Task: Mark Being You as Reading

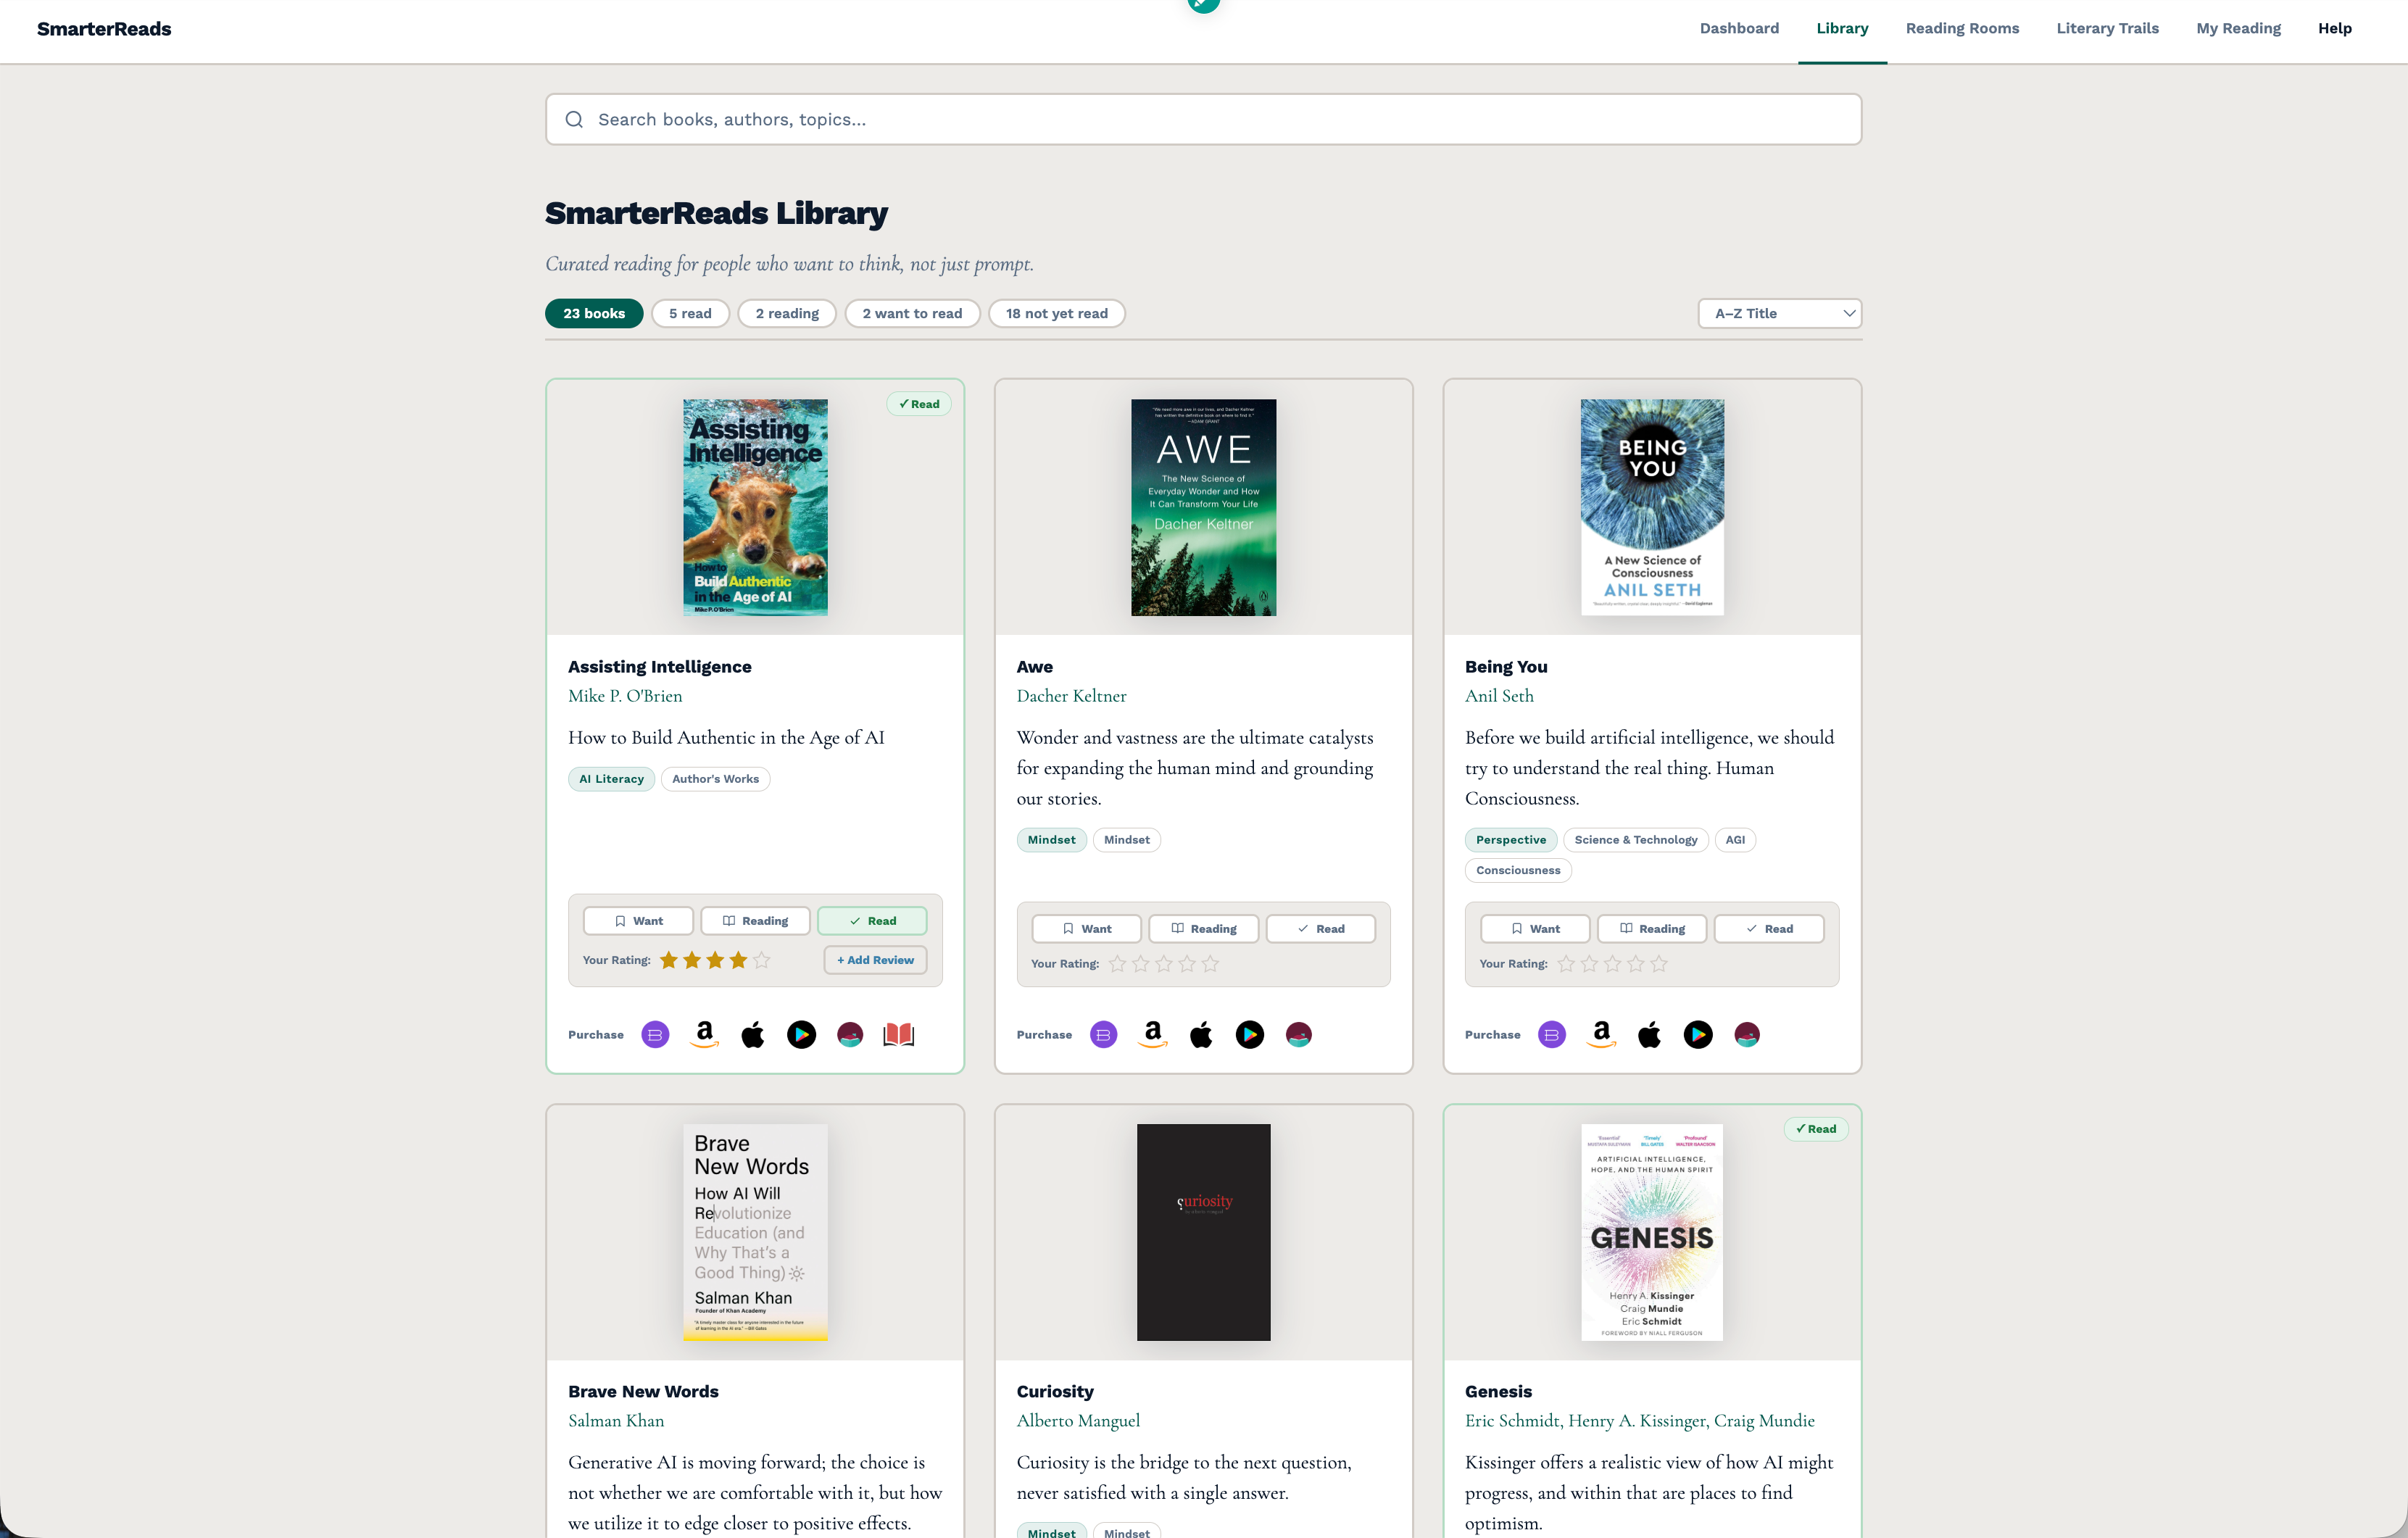Action: coord(1652,929)
